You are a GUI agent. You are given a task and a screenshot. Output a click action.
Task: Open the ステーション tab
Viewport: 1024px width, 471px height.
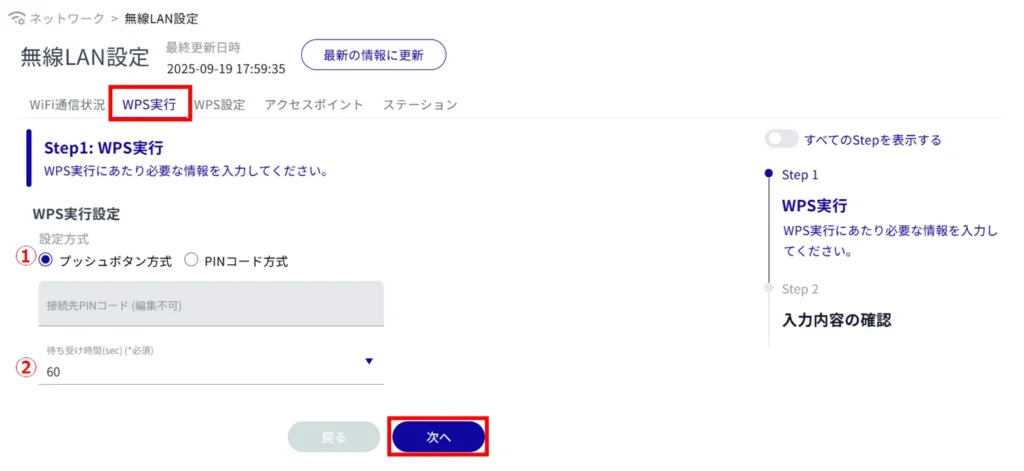(x=420, y=104)
